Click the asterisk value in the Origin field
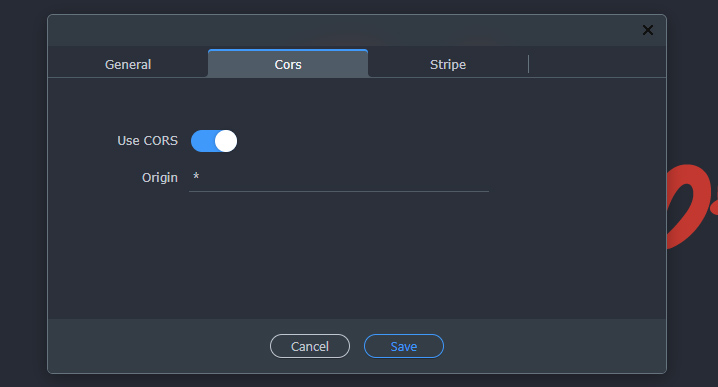 click(x=196, y=176)
